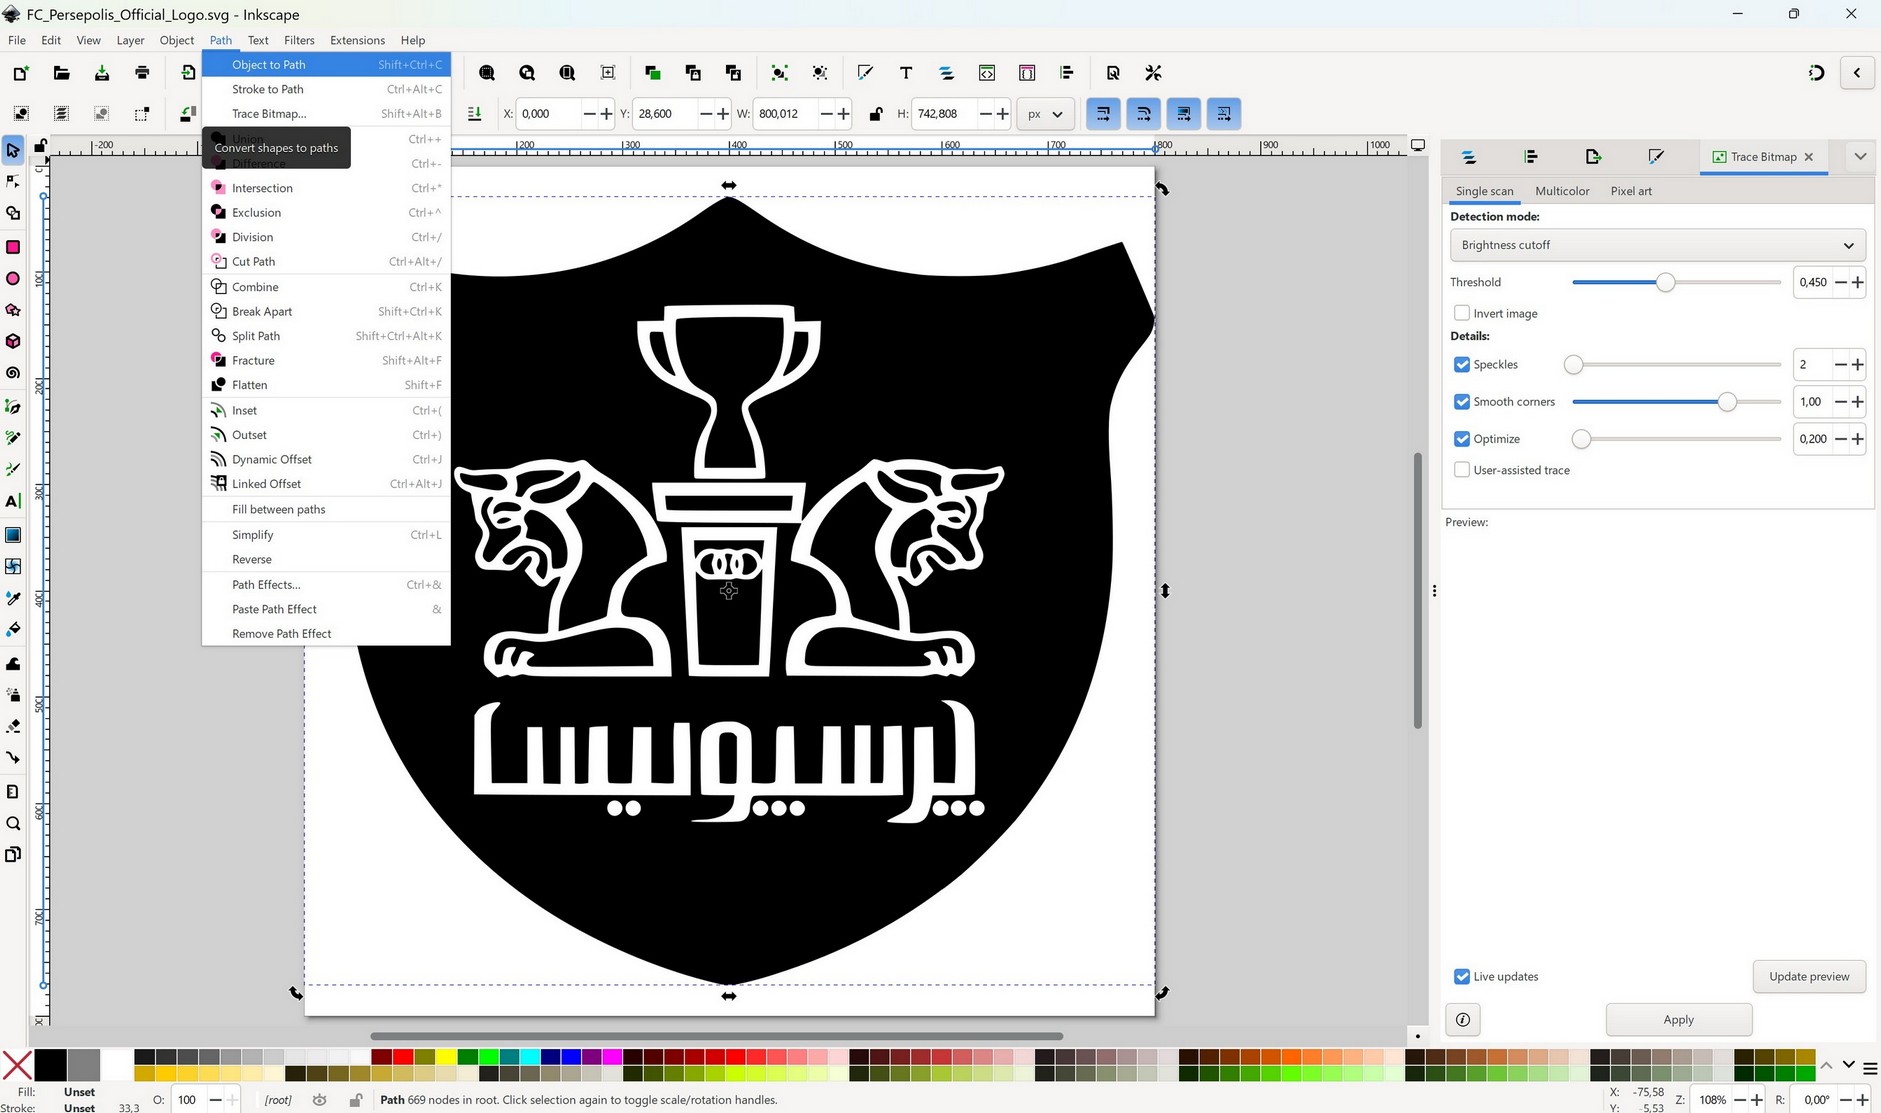This screenshot has height=1113, width=1881.
Task: Increase the zoom percentage
Action: click(1756, 1100)
